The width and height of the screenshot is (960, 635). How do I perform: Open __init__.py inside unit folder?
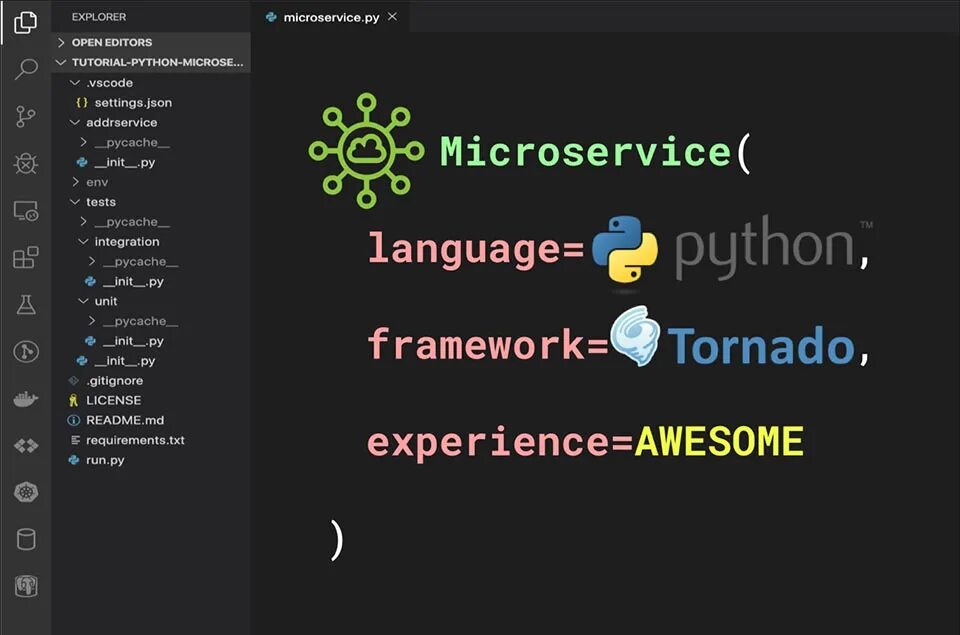point(151,340)
